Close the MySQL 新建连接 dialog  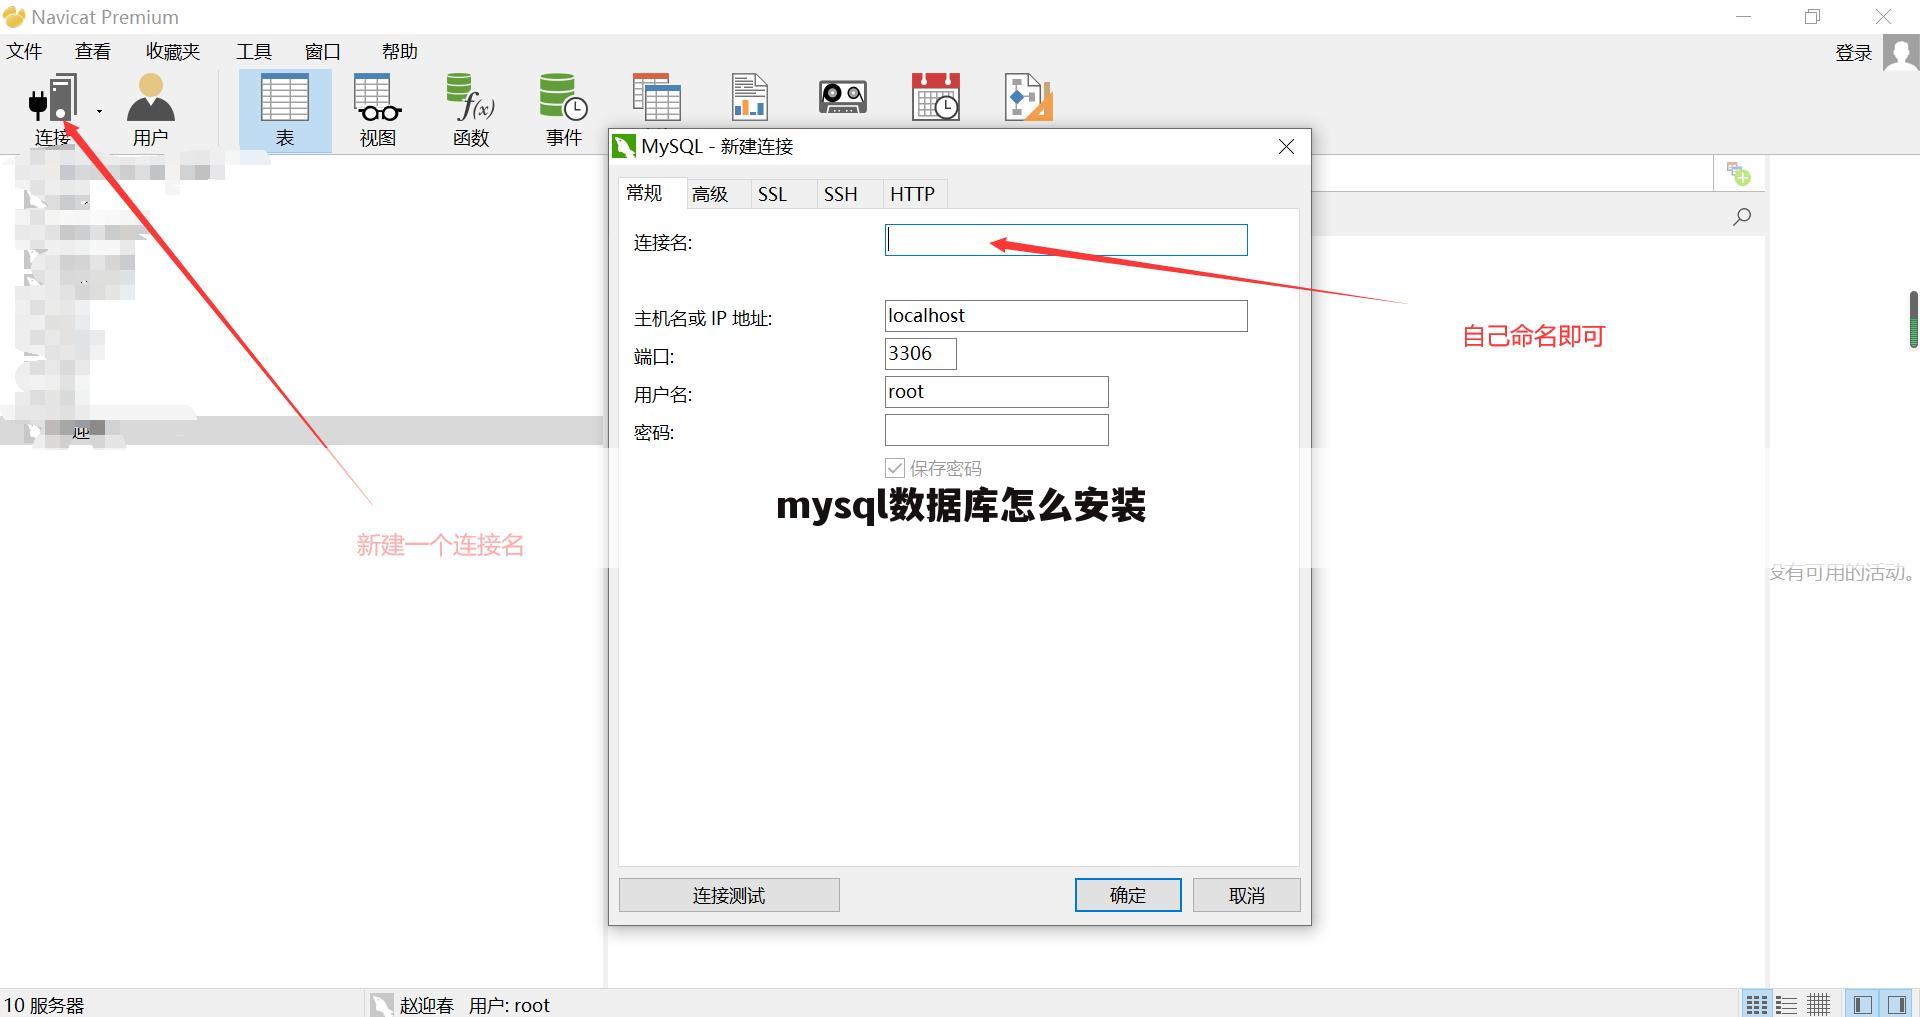(x=1286, y=147)
